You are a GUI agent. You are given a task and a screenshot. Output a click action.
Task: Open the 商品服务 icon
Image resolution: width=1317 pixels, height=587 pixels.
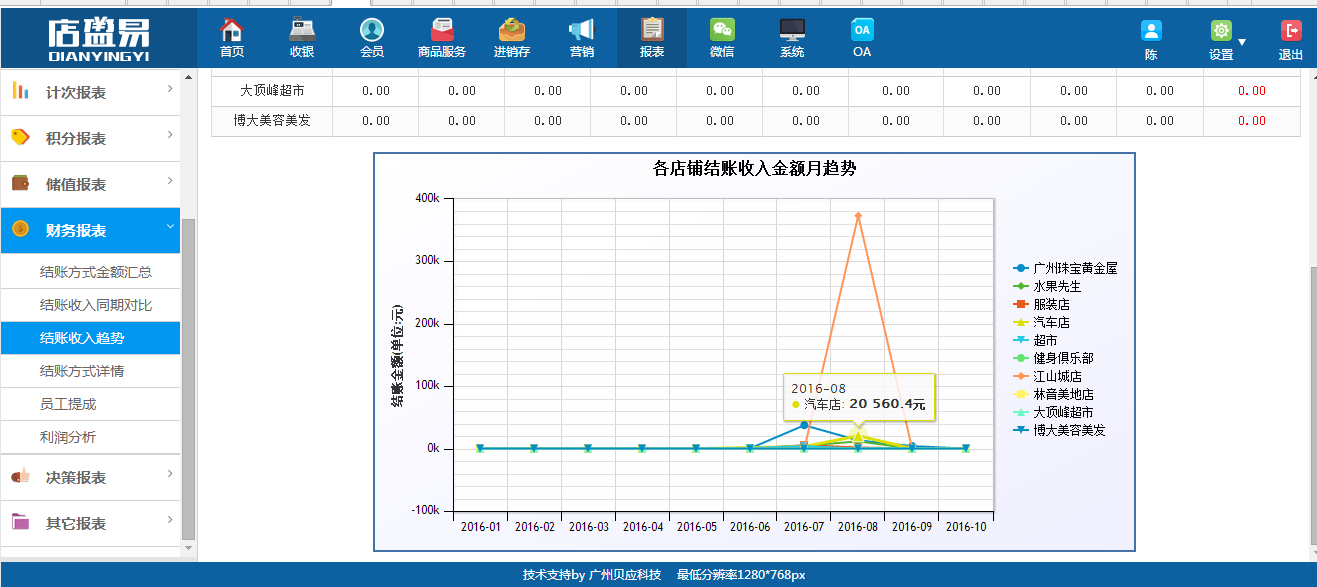coord(442,30)
